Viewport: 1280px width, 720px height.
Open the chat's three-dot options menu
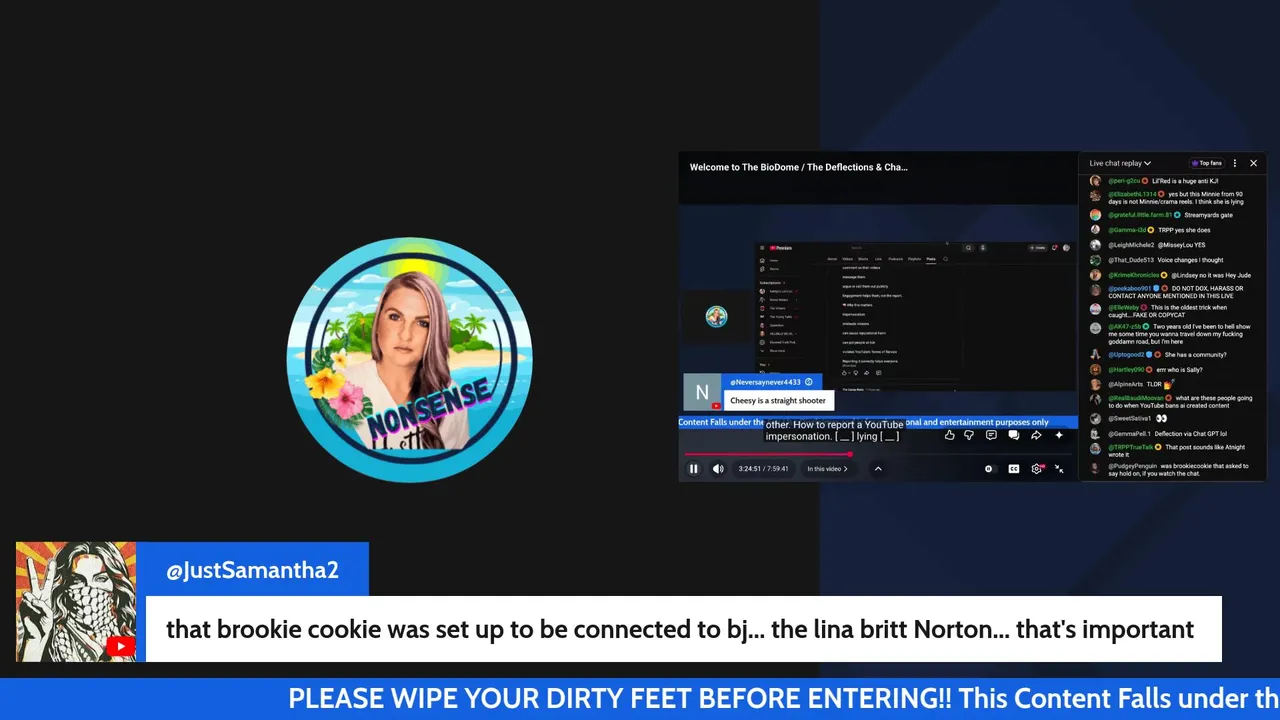point(1235,163)
